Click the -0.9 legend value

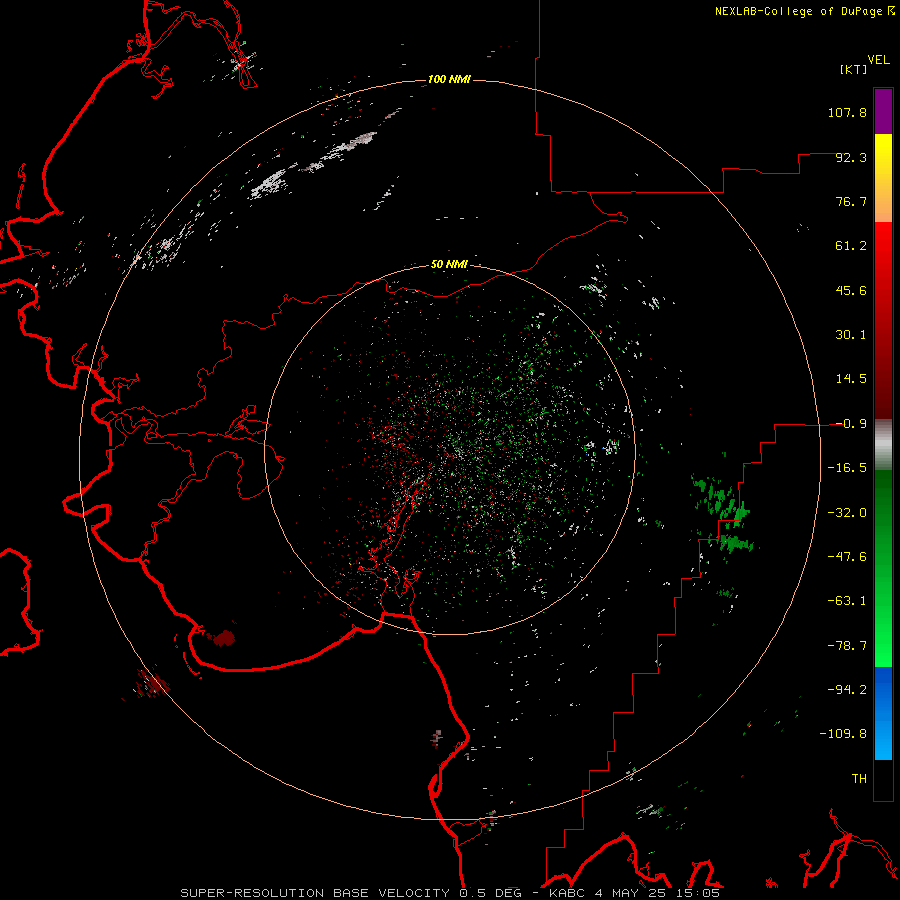851,424
